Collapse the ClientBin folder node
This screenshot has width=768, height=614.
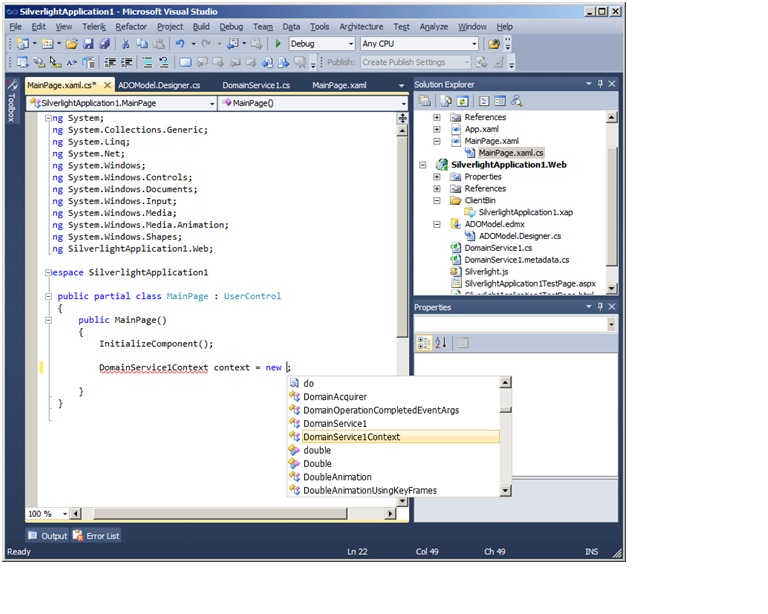437,200
